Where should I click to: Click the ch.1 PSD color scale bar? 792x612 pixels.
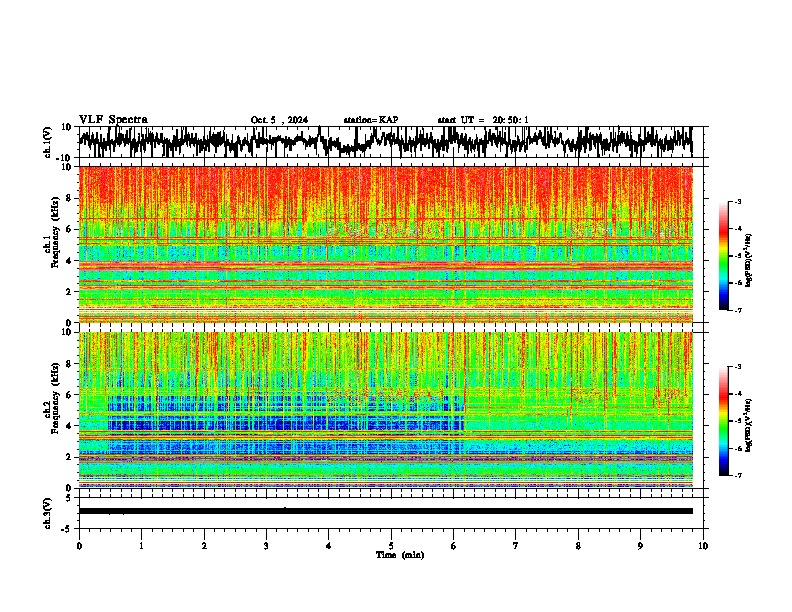tap(723, 256)
